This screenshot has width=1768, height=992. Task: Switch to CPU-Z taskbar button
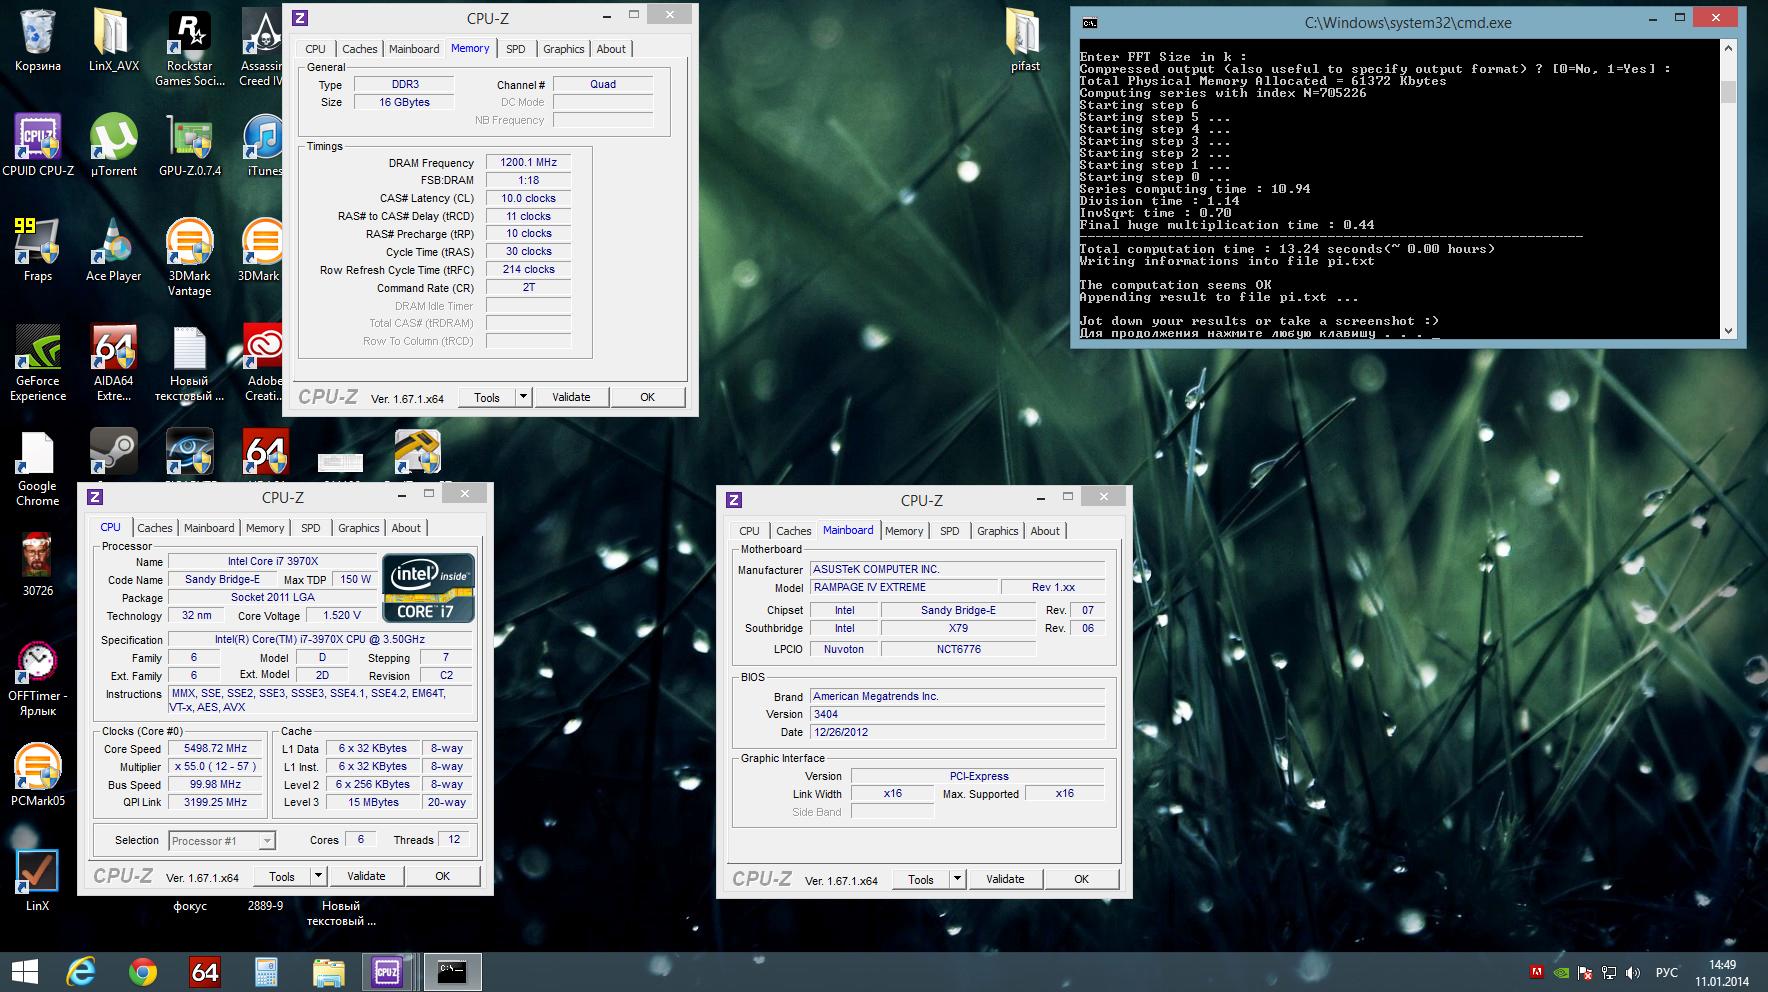point(388,972)
